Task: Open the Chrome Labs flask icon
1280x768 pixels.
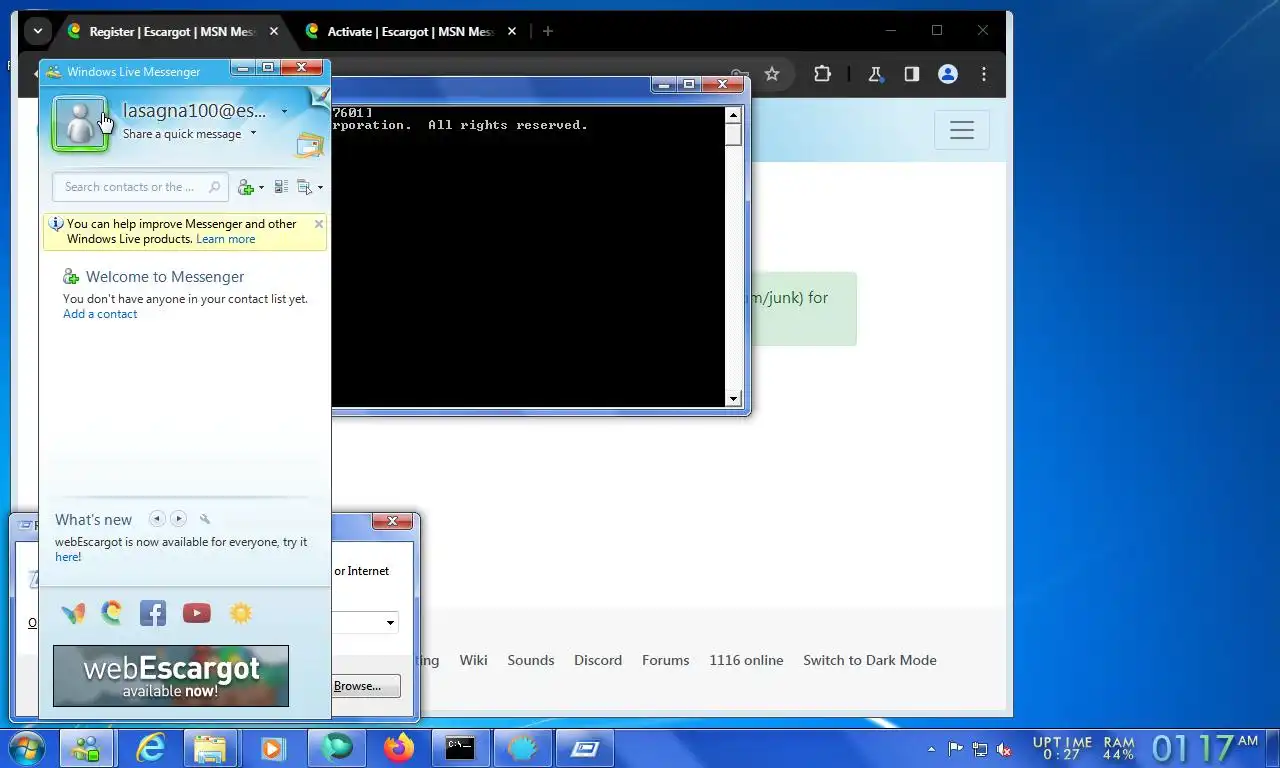Action: [x=876, y=74]
